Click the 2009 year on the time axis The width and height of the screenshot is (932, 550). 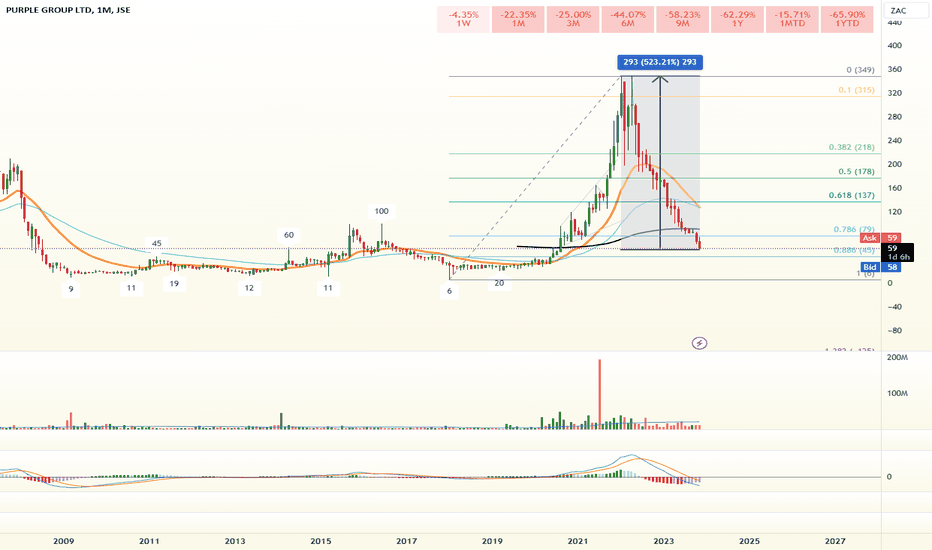(64, 541)
